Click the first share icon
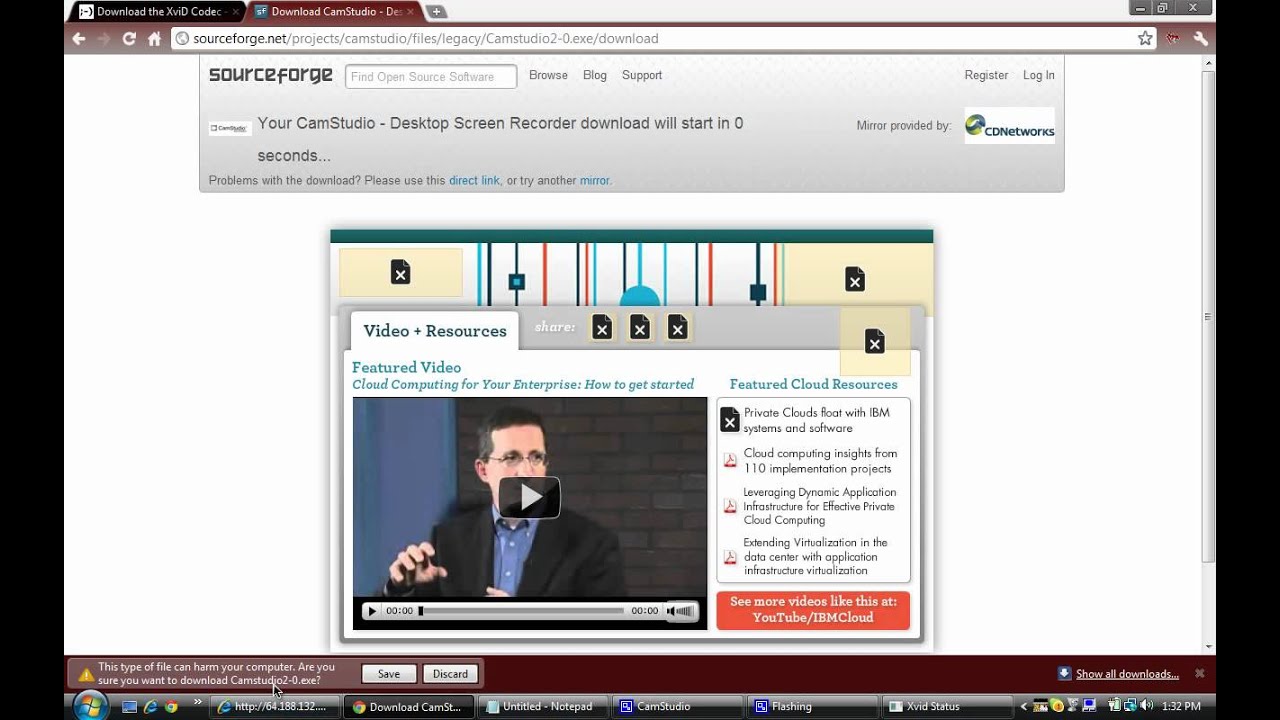 (602, 327)
